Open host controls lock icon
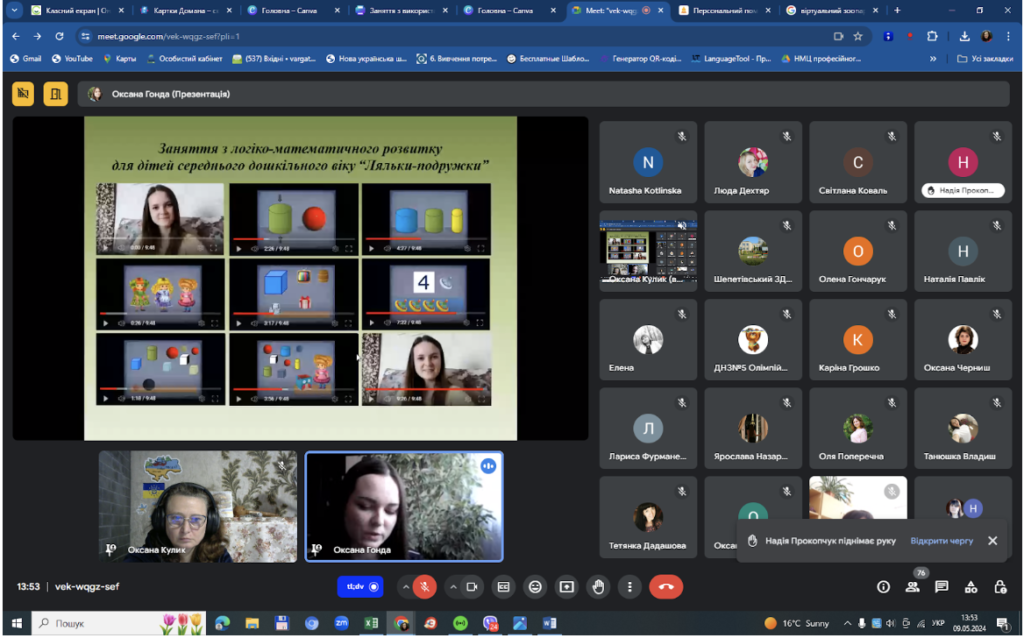This screenshot has width=1024, height=638. [x=1000, y=587]
